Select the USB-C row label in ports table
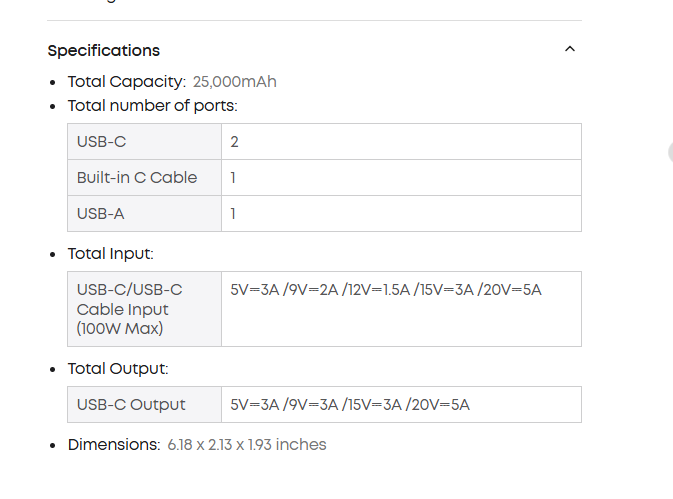Screen dimensions: 673x499 [x=101, y=142]
